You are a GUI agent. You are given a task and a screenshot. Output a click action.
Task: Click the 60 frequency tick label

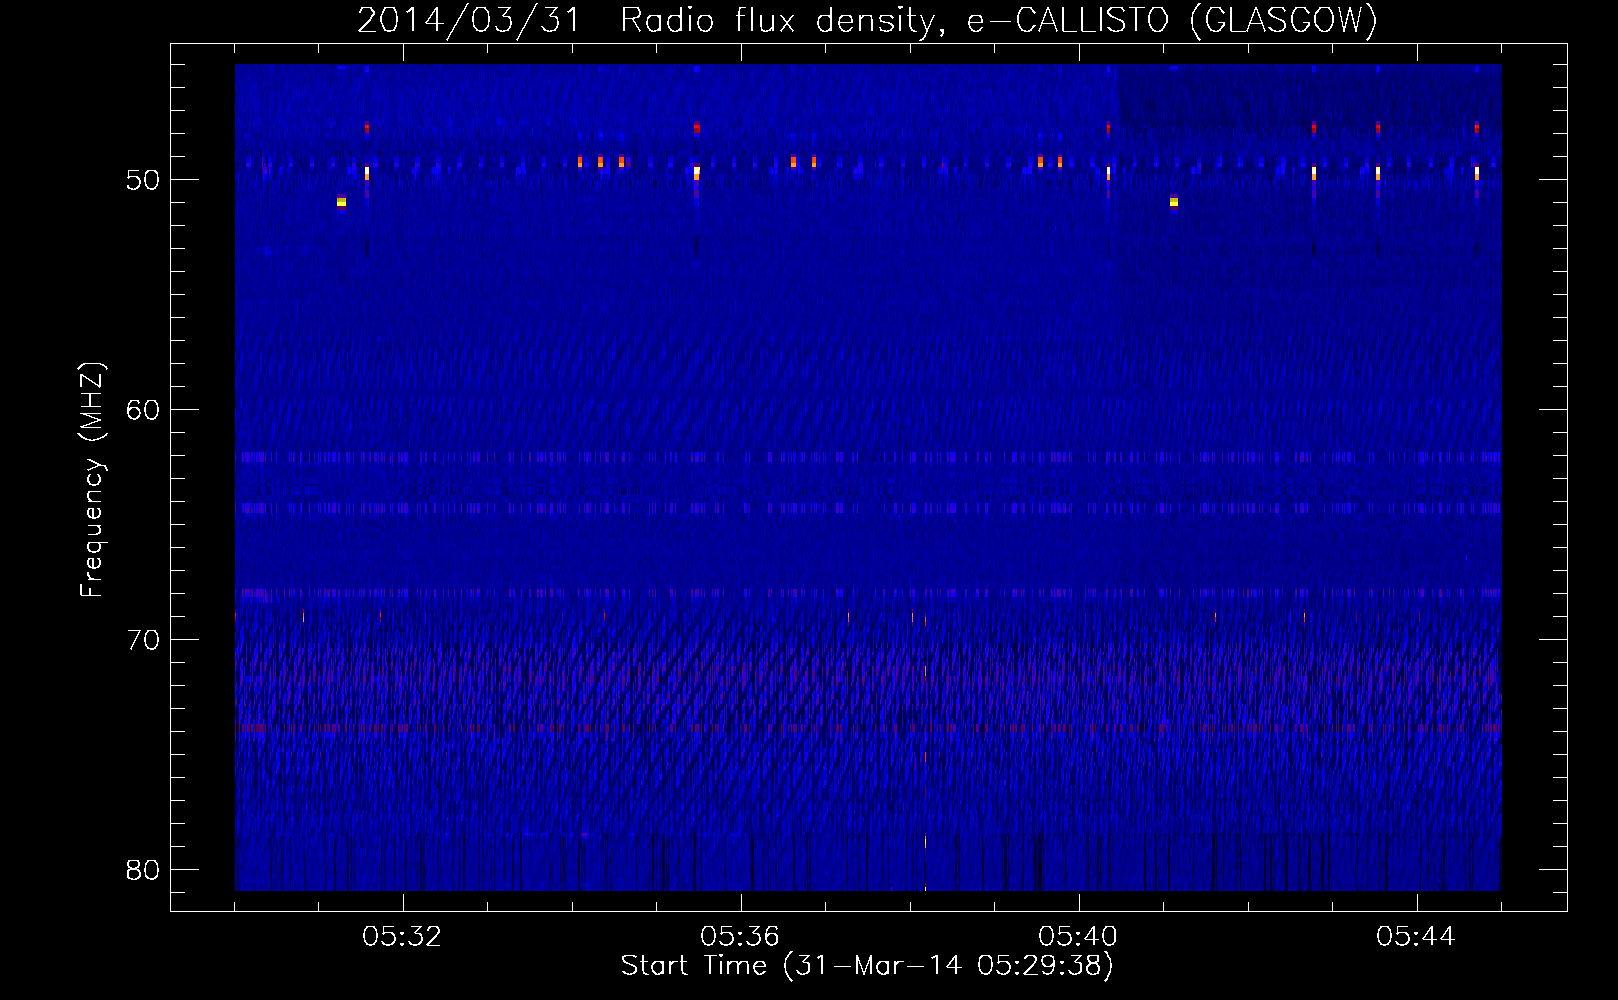144,411
